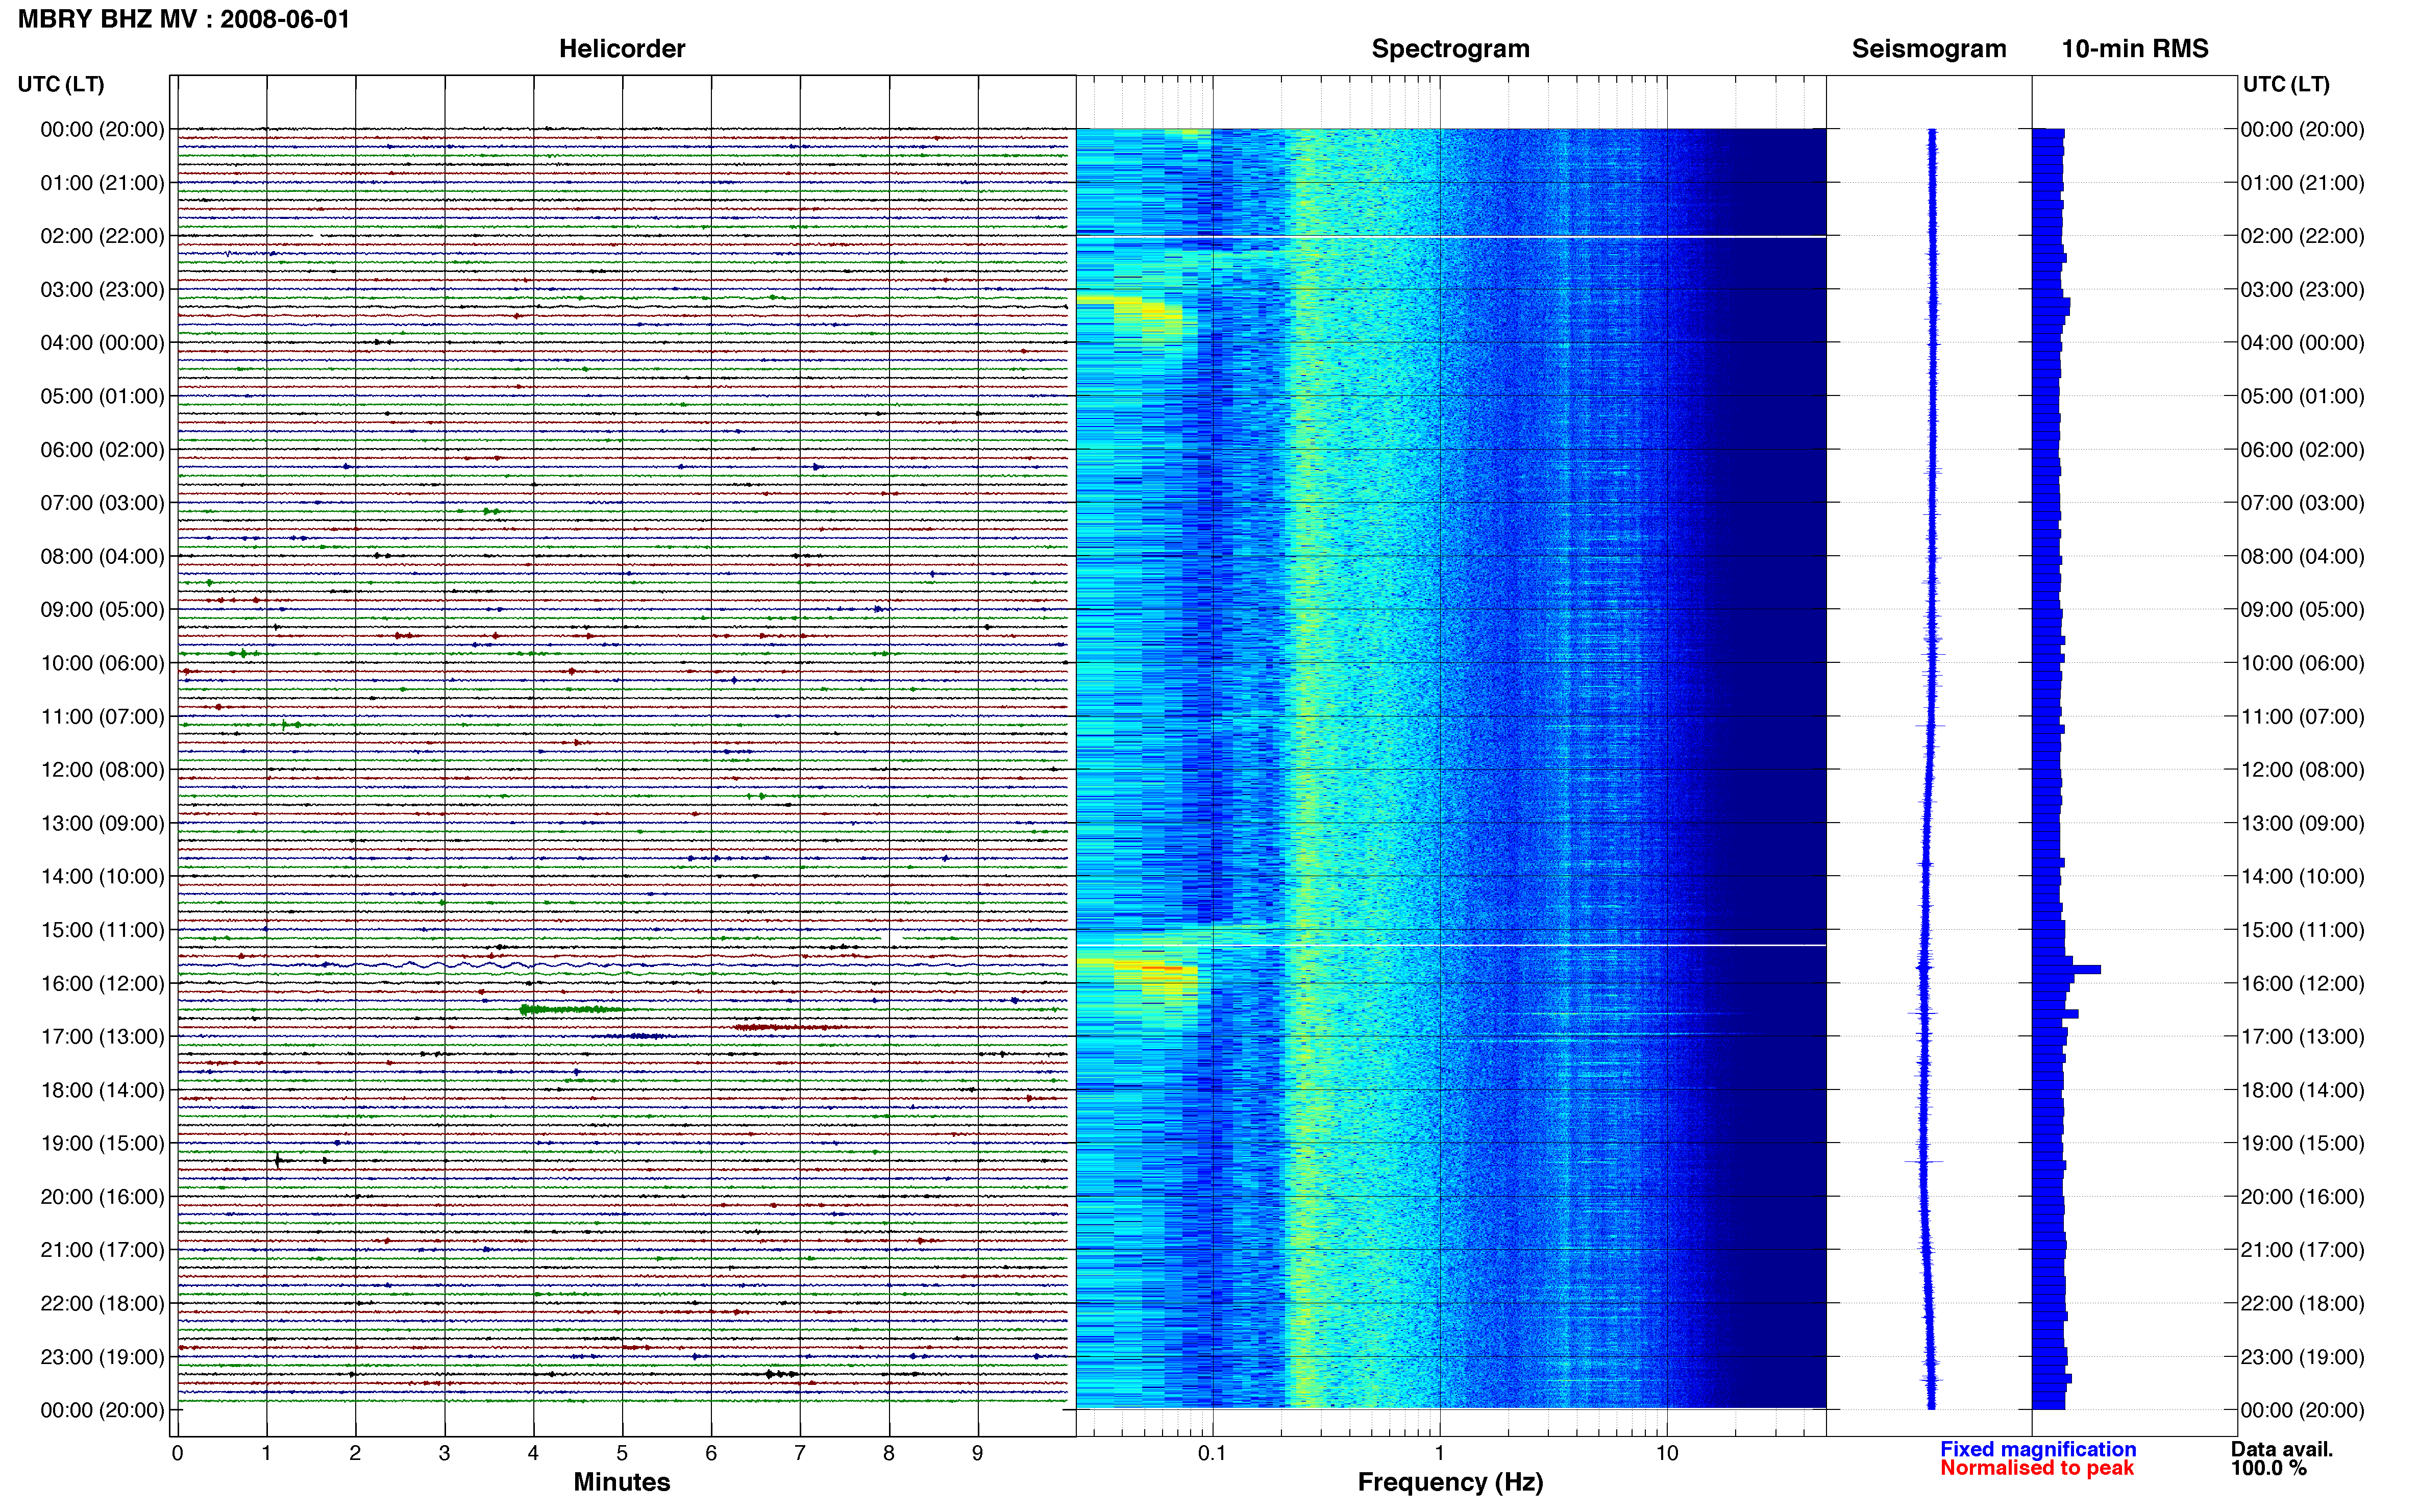Screen dimensions: 2419x1512
Task: Select the 'Seismogram' panel heading
Action: pos(1928,49)
